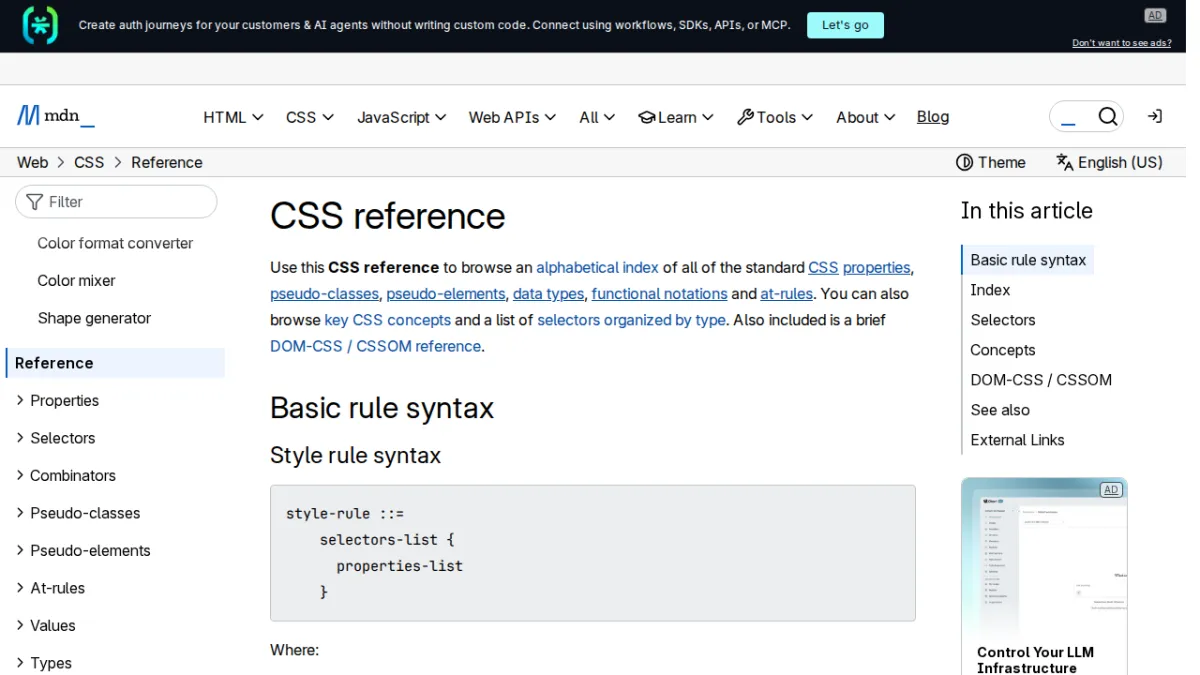Open the HTML navigation menu
1200x675 pixels.
[233, 117]
